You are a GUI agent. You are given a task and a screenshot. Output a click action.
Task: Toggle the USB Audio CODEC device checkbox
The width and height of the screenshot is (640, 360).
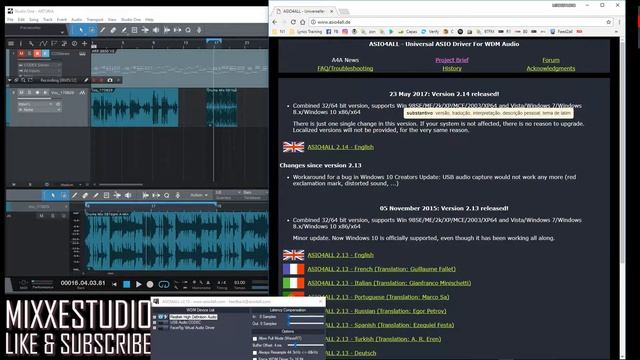[155, 322]
